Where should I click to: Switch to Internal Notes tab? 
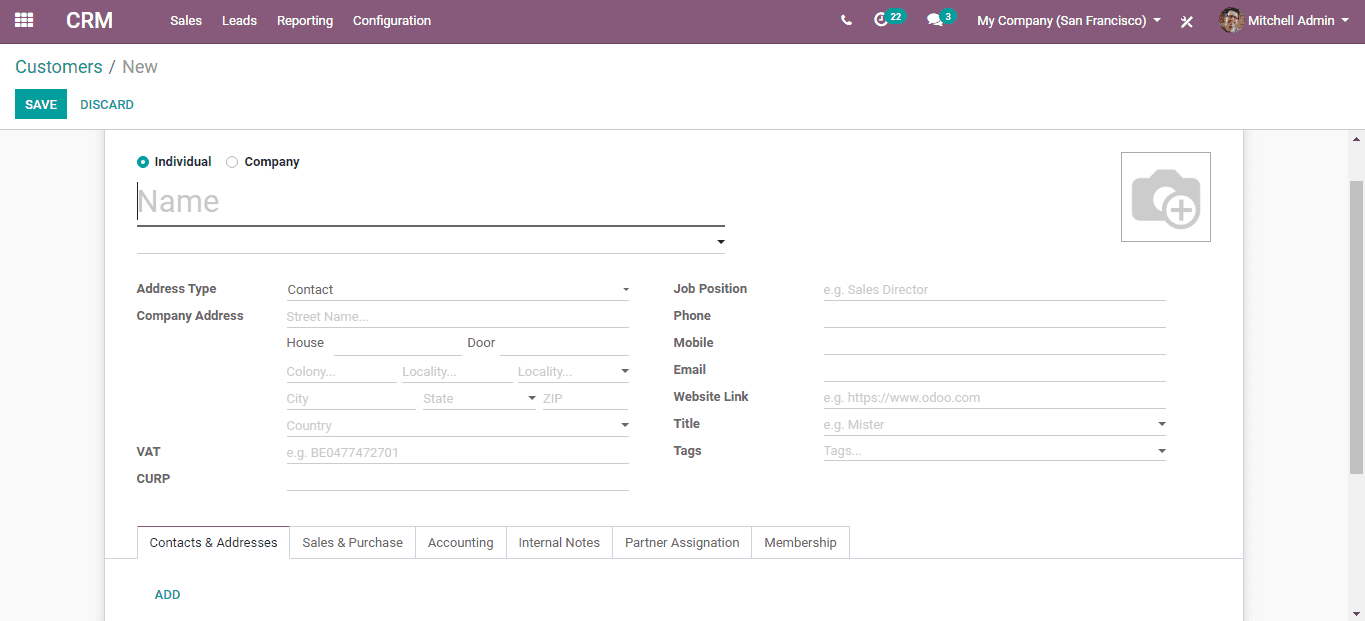559,543
